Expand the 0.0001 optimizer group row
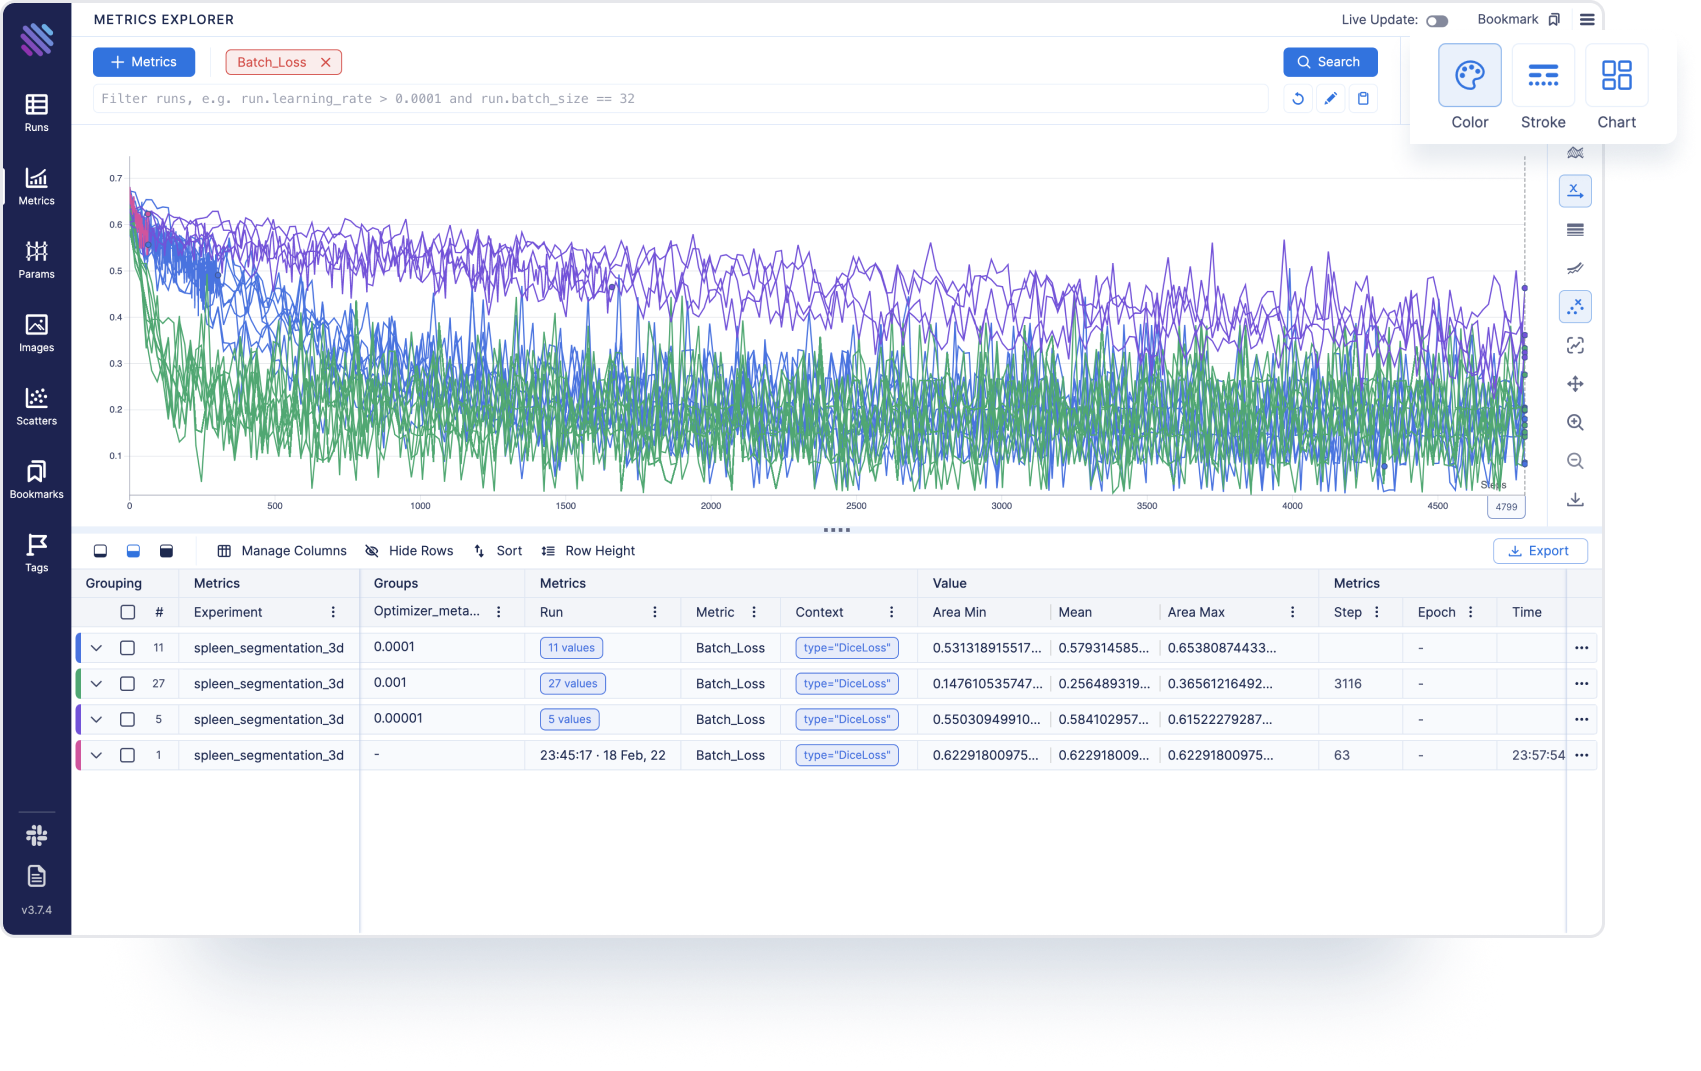This screenshot has height=1071, width=1701. pos(96,648)
